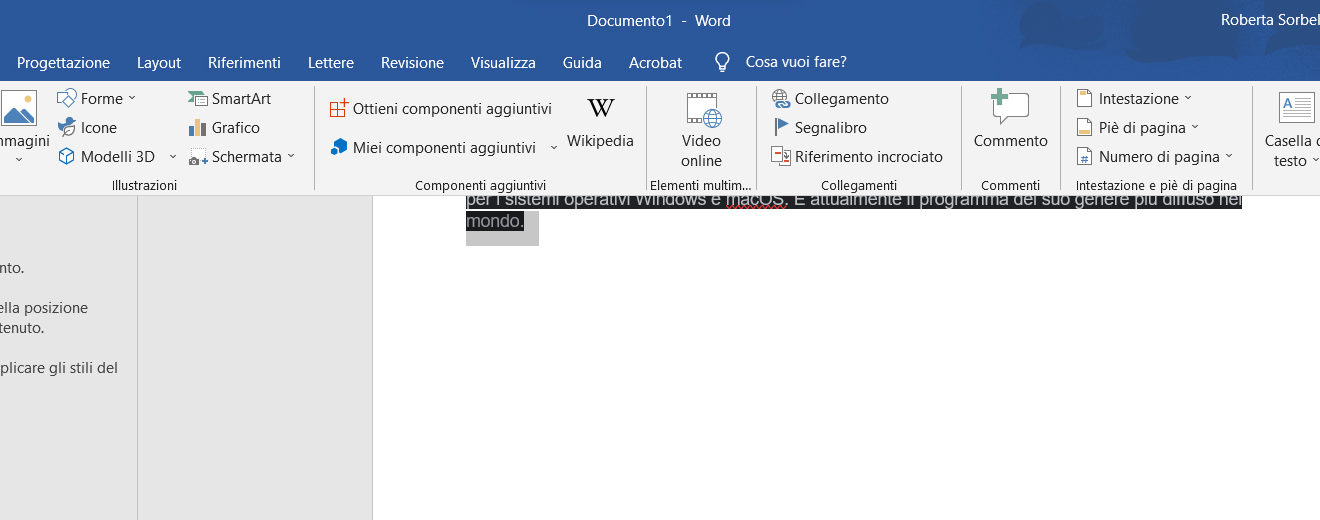Insert a hyperlink with Collegamento
1320x520 pixels.
point(830,98)
